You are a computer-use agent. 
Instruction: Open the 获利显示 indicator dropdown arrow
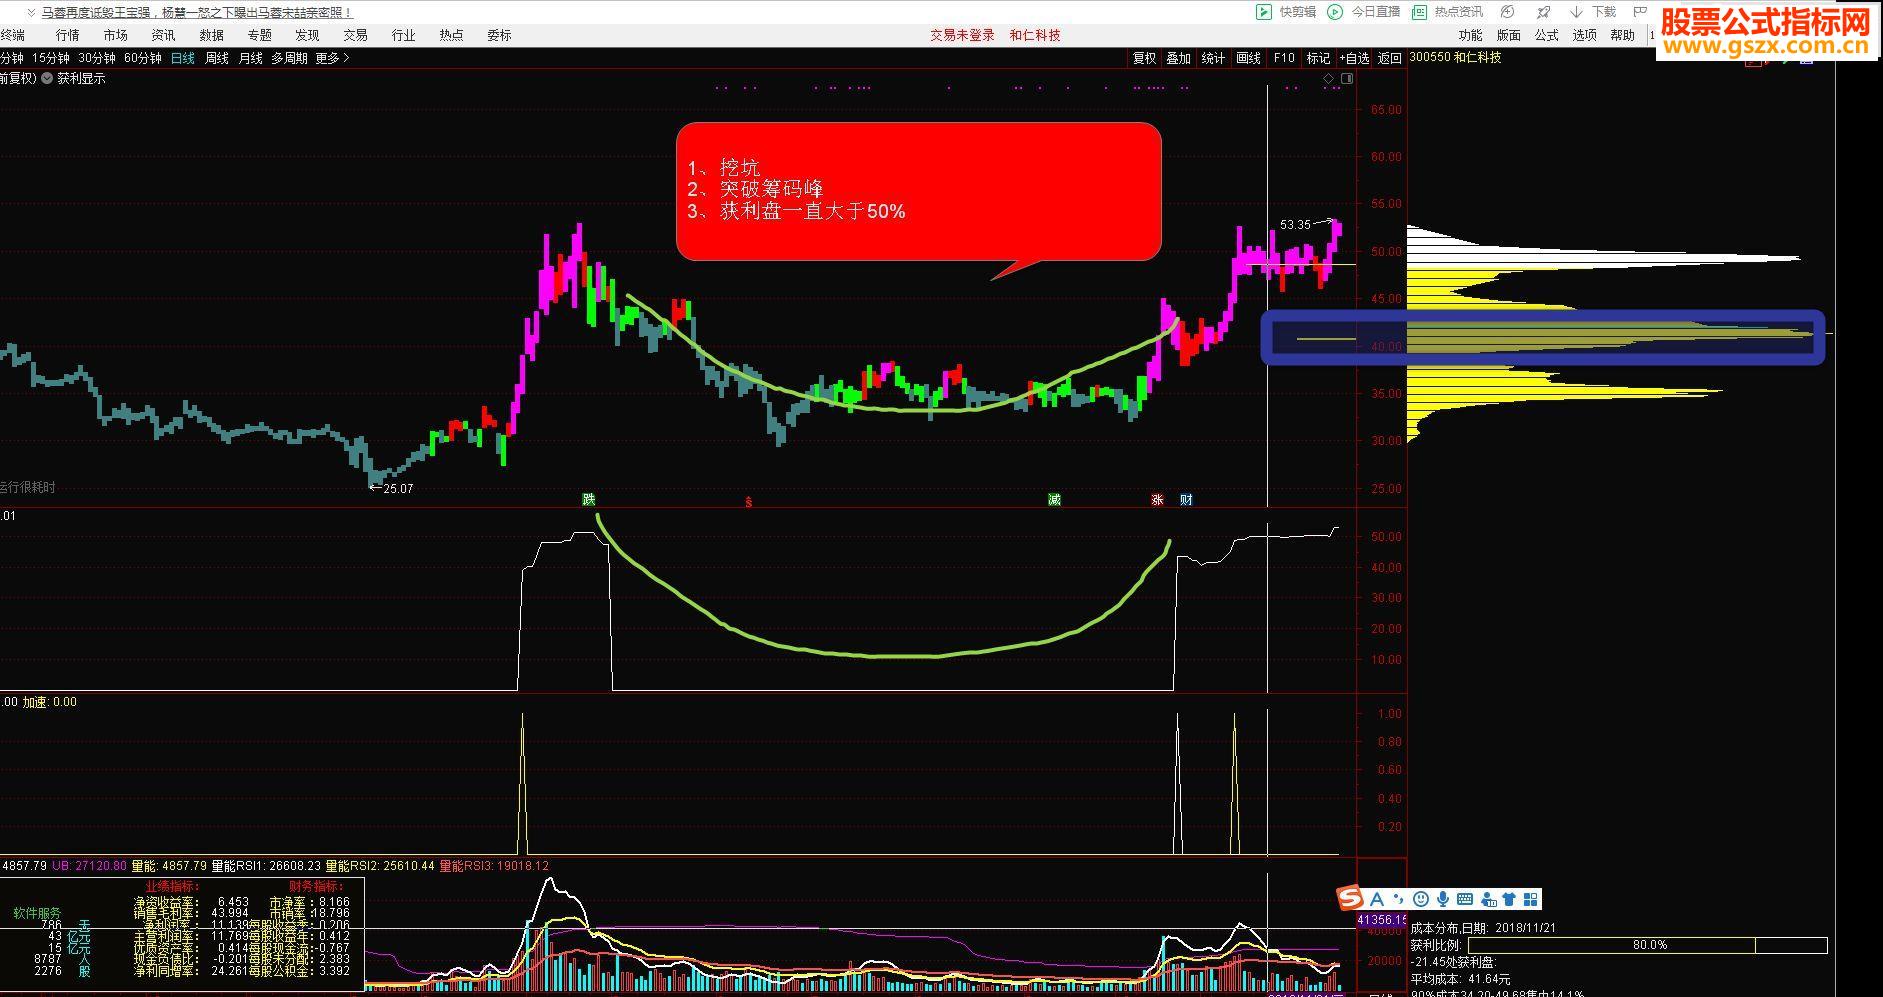[x=47, y=78]
